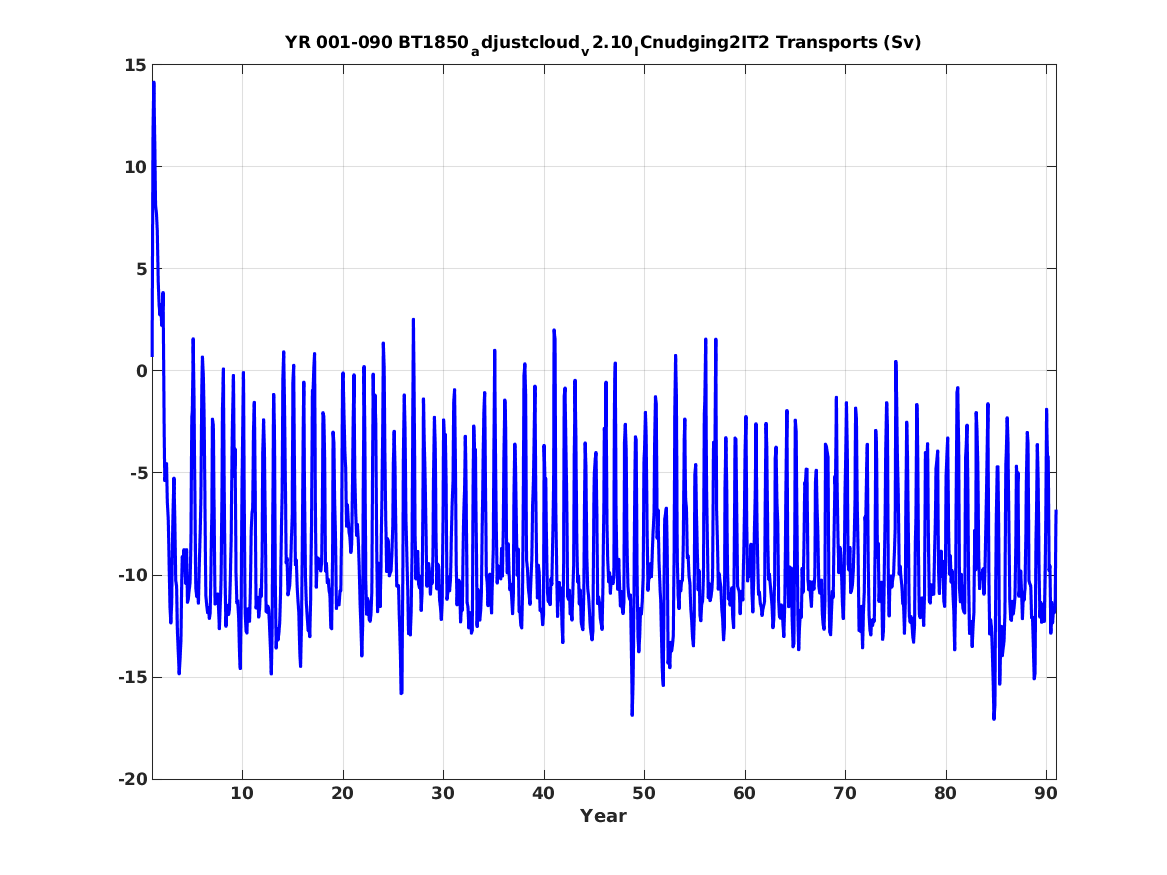Click the lowest trough near year 85
This screenshot has width=1167, height=875.
pos(994,718)
